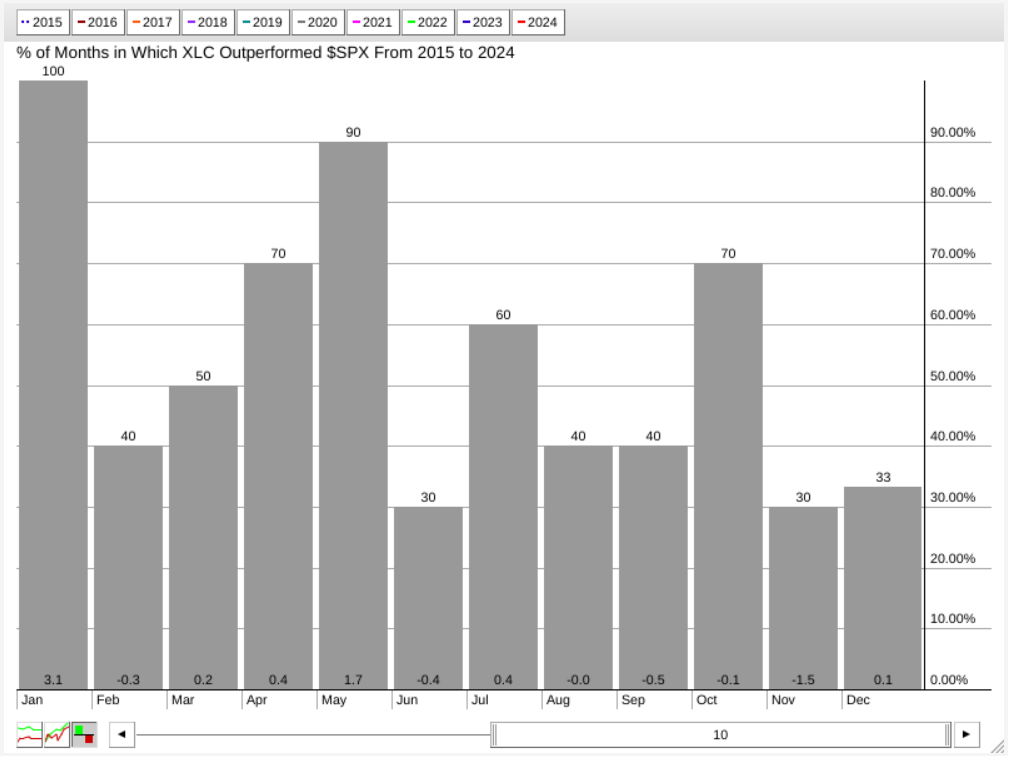Toggle the 2018 year legend button

click(208, 23)
